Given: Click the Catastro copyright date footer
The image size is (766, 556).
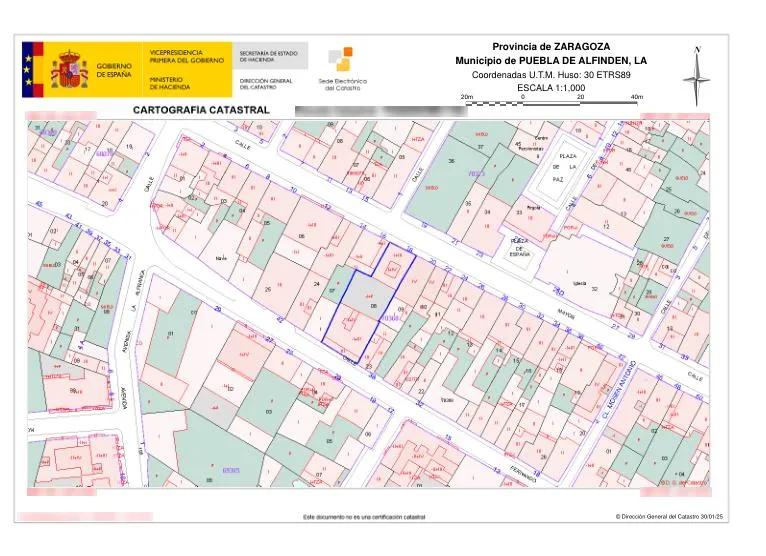Looking at the screenshot, I should coord(669,516).
